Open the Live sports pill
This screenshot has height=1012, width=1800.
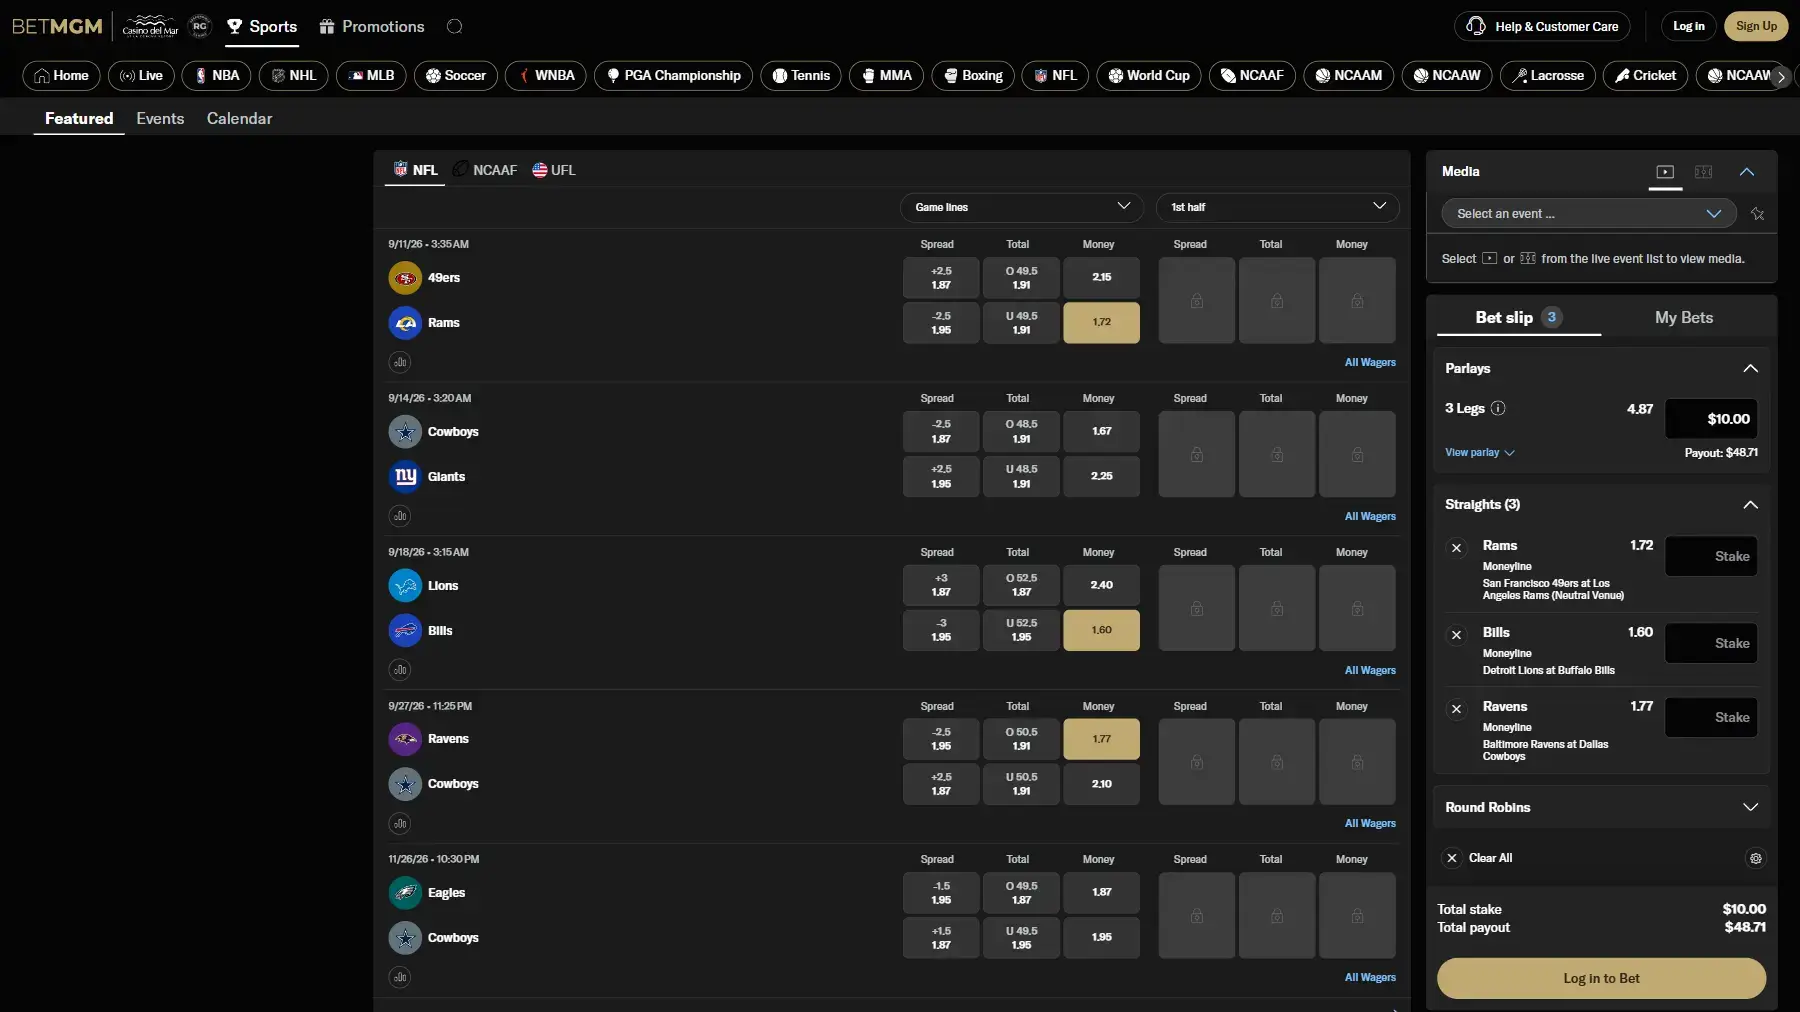[141, 76]
